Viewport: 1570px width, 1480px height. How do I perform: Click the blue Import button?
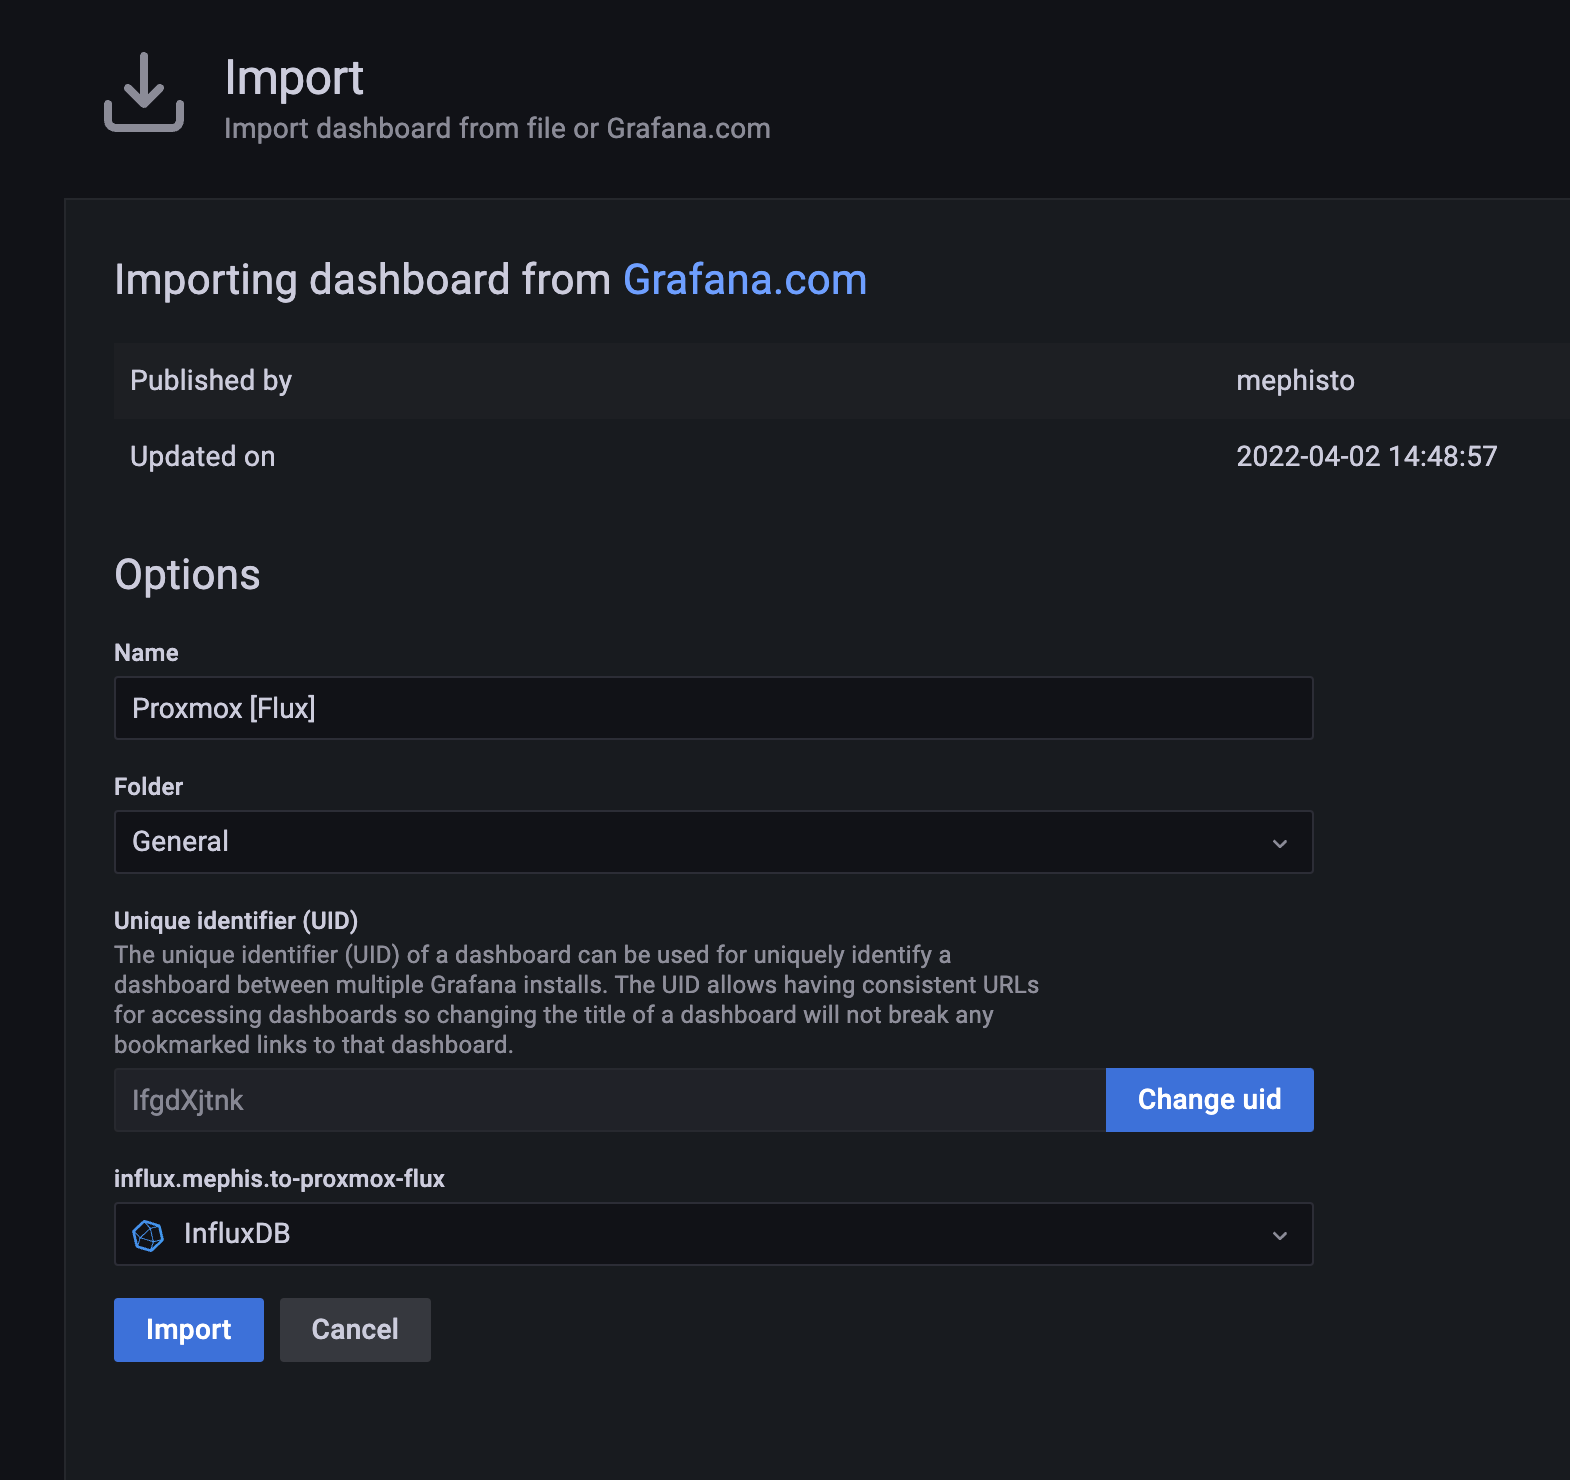(x=189, y=1330)
